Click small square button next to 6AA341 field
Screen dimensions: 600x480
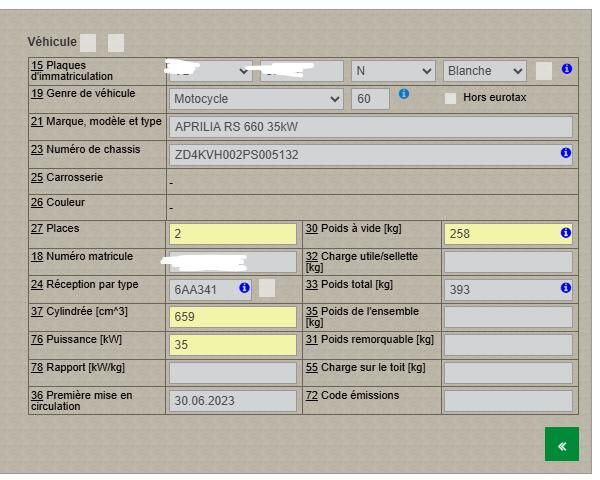[x=267, y=289]
